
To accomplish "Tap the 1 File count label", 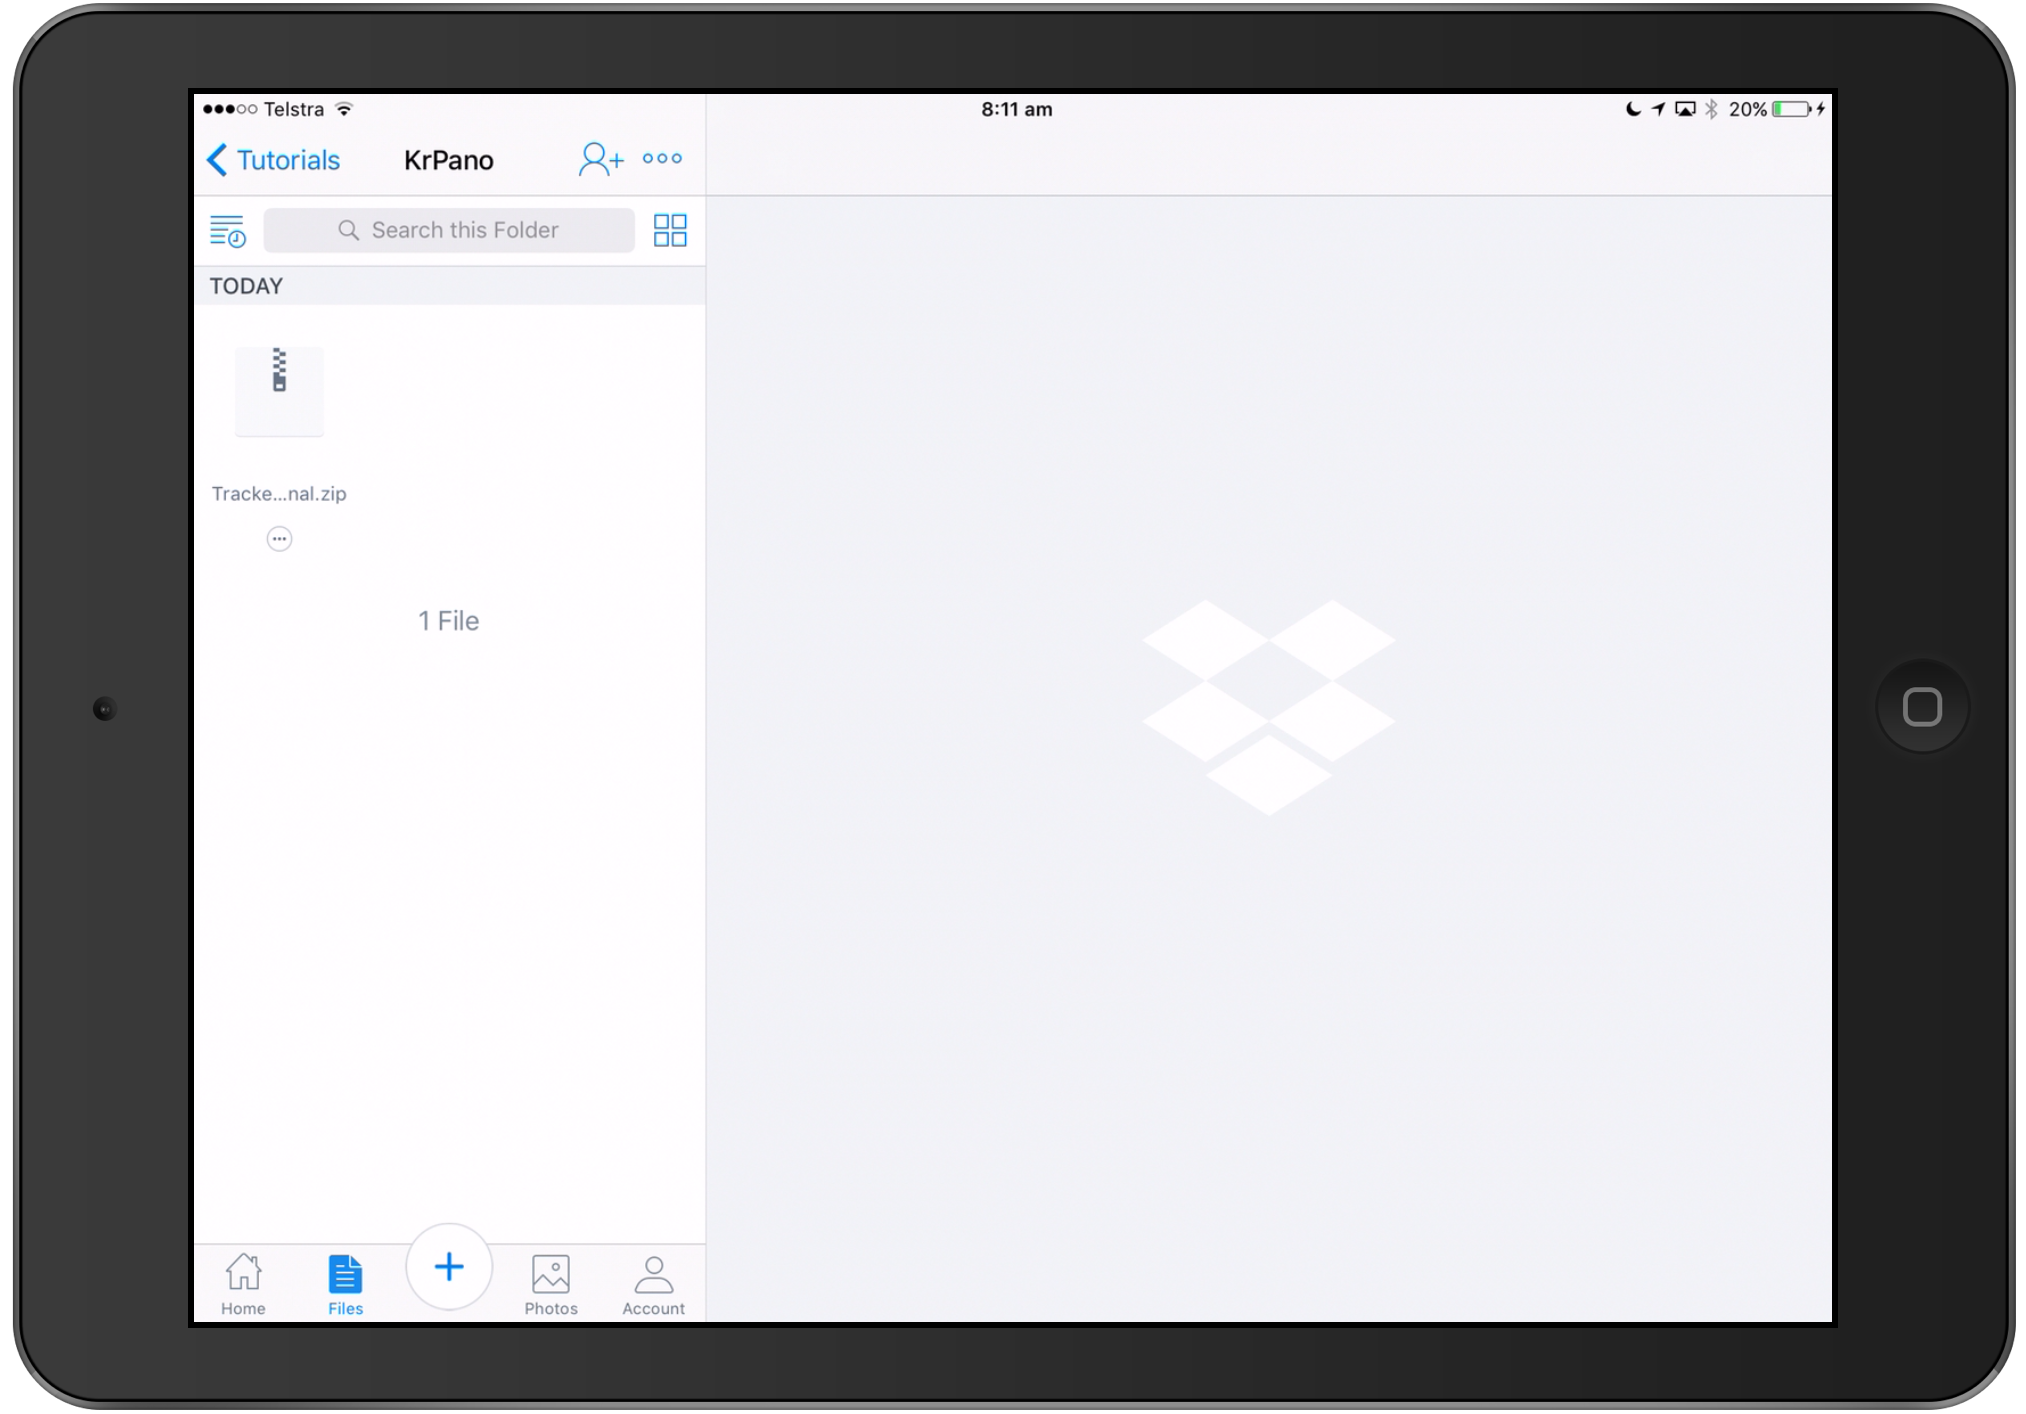I will [x=449, y=621].
